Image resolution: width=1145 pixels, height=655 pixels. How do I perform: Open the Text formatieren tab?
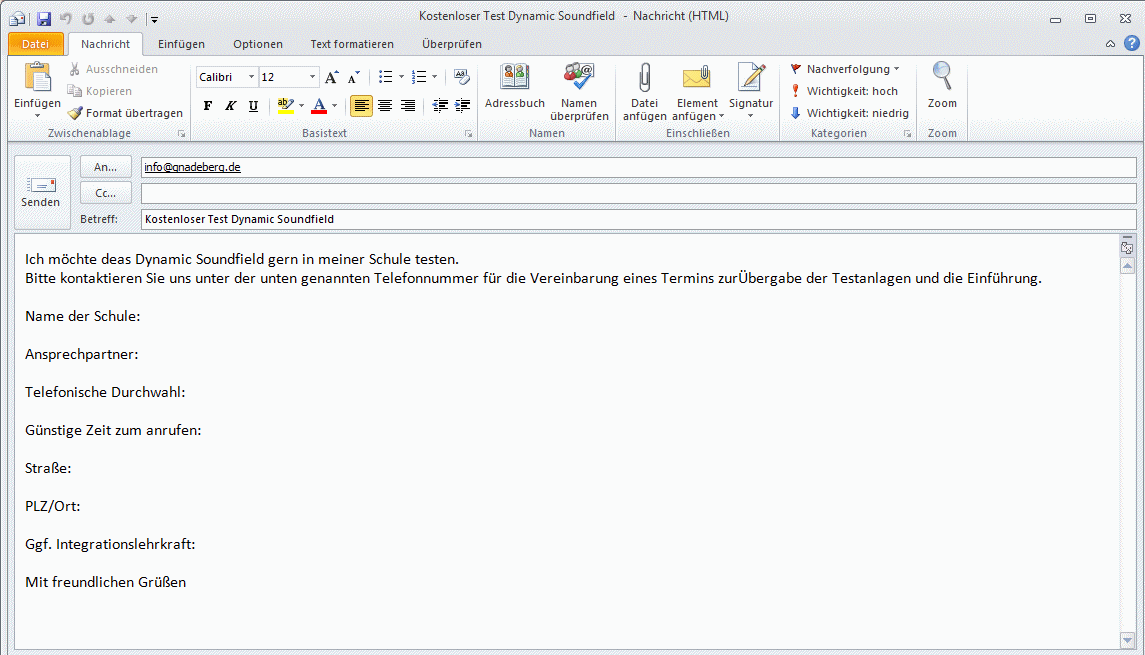[352, 44]
